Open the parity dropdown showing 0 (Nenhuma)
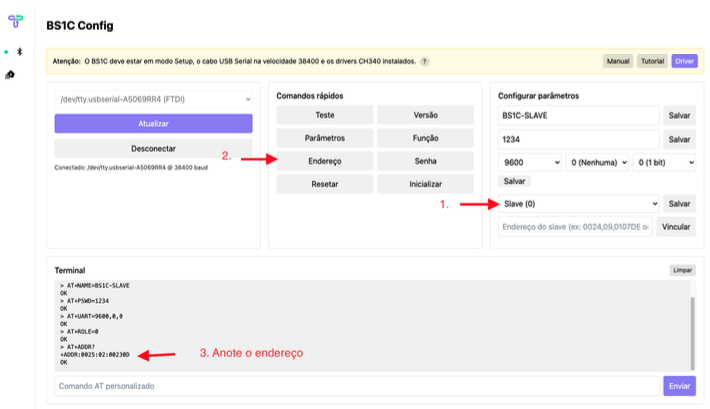The width and height of the screenshot is (710, 409). click(x=597, y=161)
